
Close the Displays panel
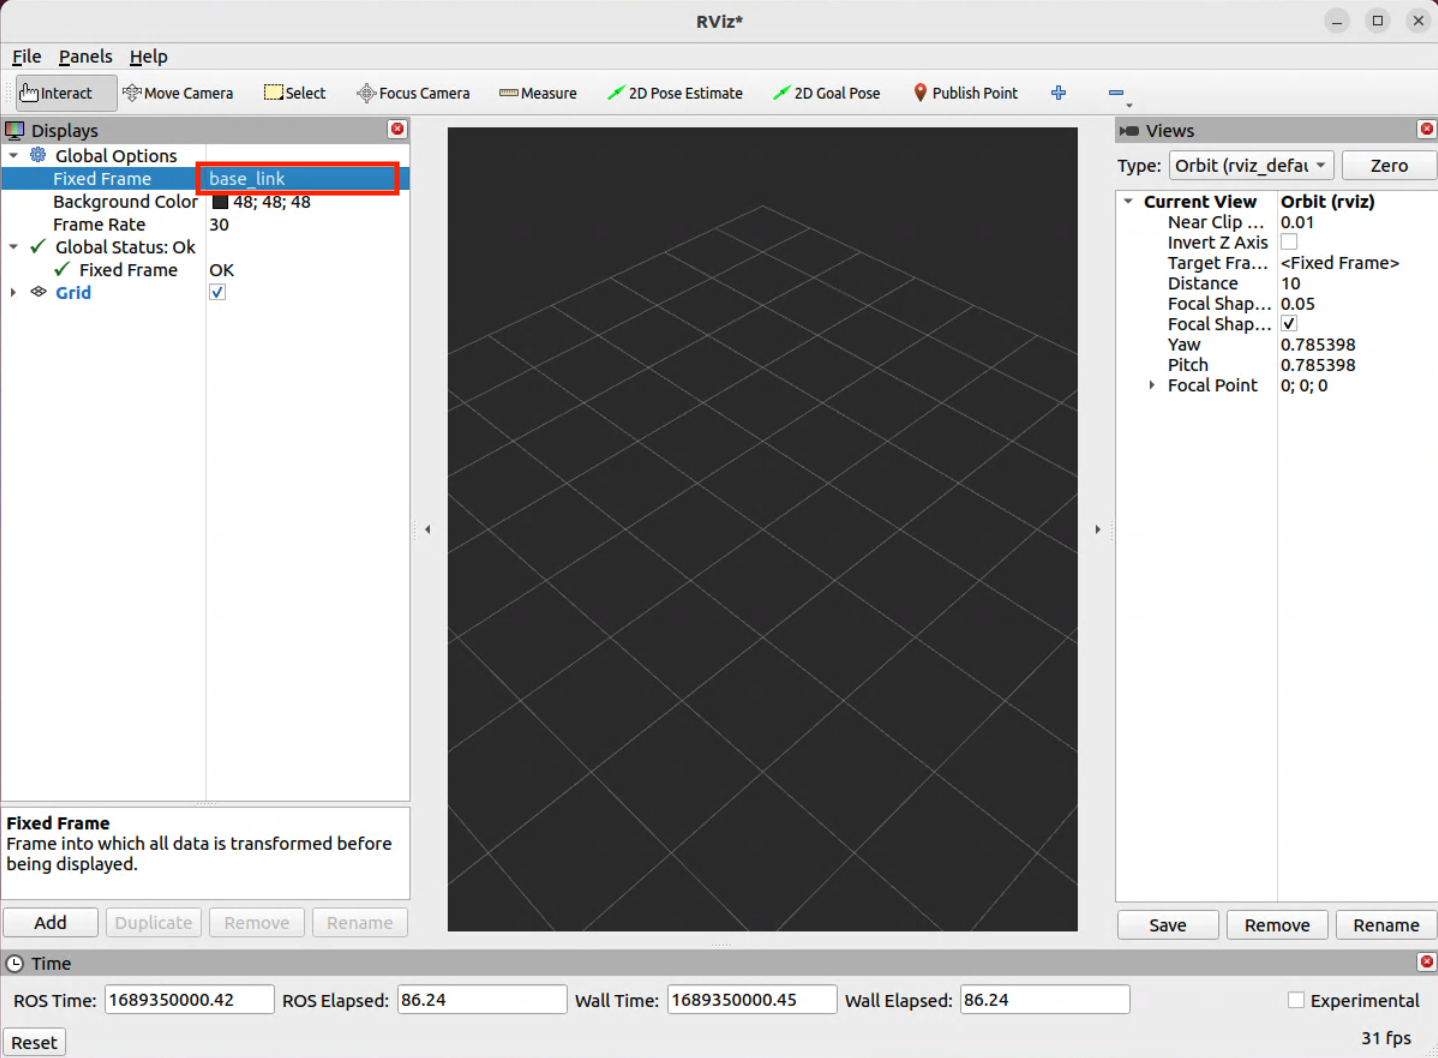coord(397,129)
